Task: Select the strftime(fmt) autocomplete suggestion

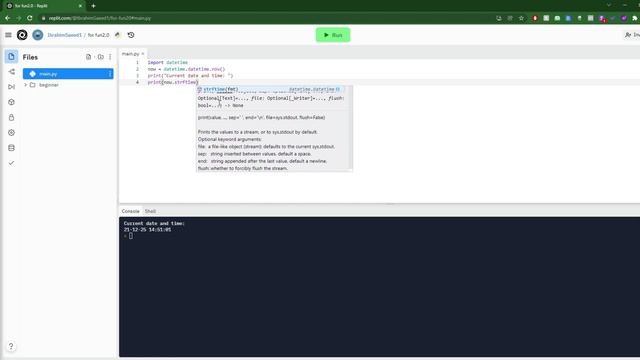Action: tap(270, 89)
